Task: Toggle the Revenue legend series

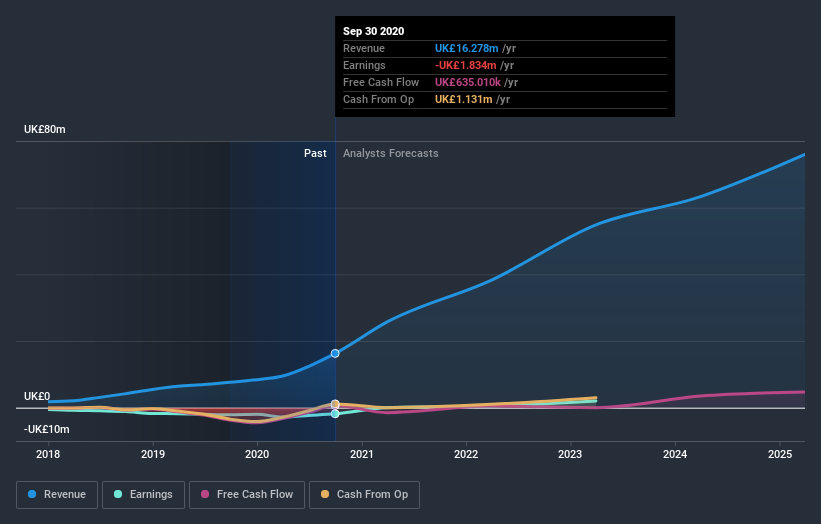Action: click(x=57, y=495)
